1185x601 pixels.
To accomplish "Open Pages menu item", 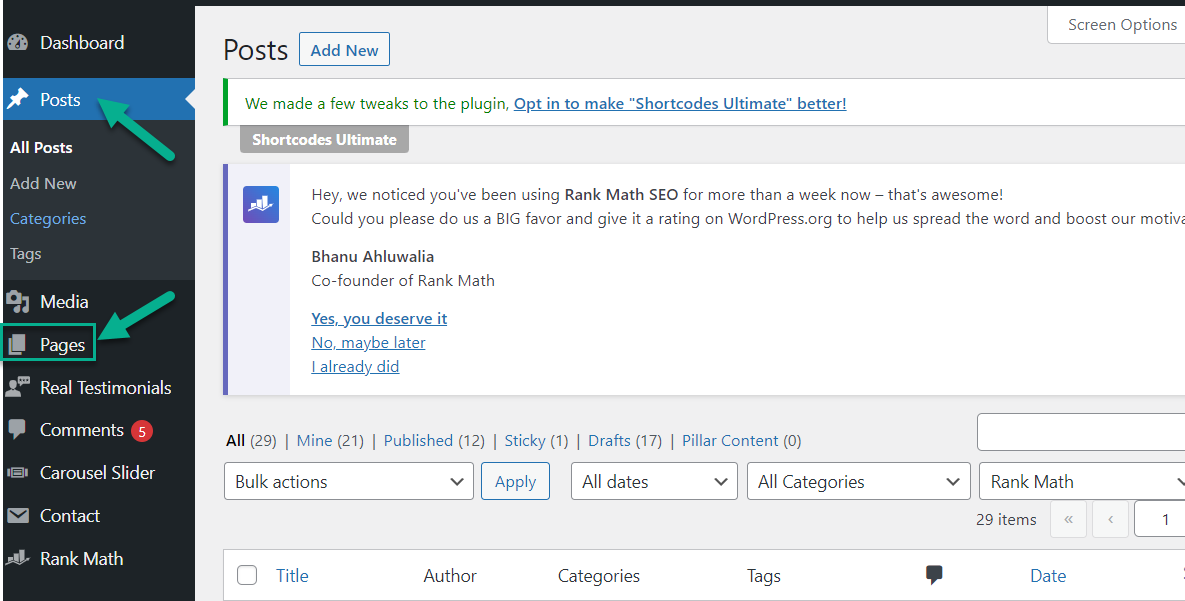I will (x=62, y=345).
